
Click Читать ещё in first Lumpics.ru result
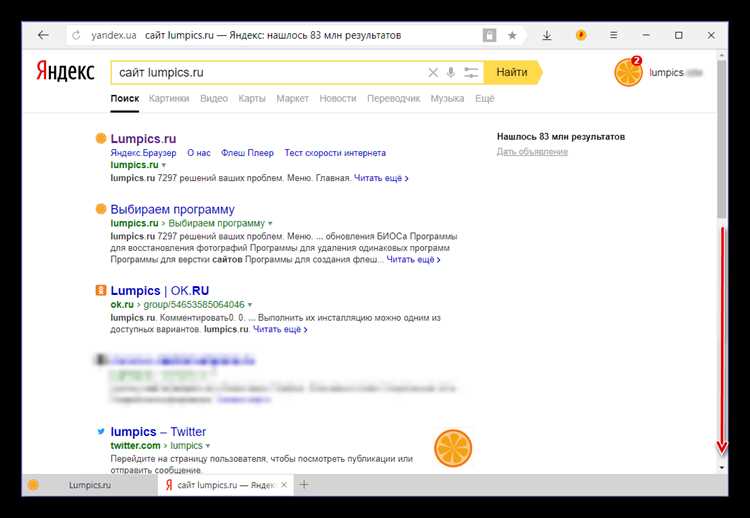tap(381, 178)
